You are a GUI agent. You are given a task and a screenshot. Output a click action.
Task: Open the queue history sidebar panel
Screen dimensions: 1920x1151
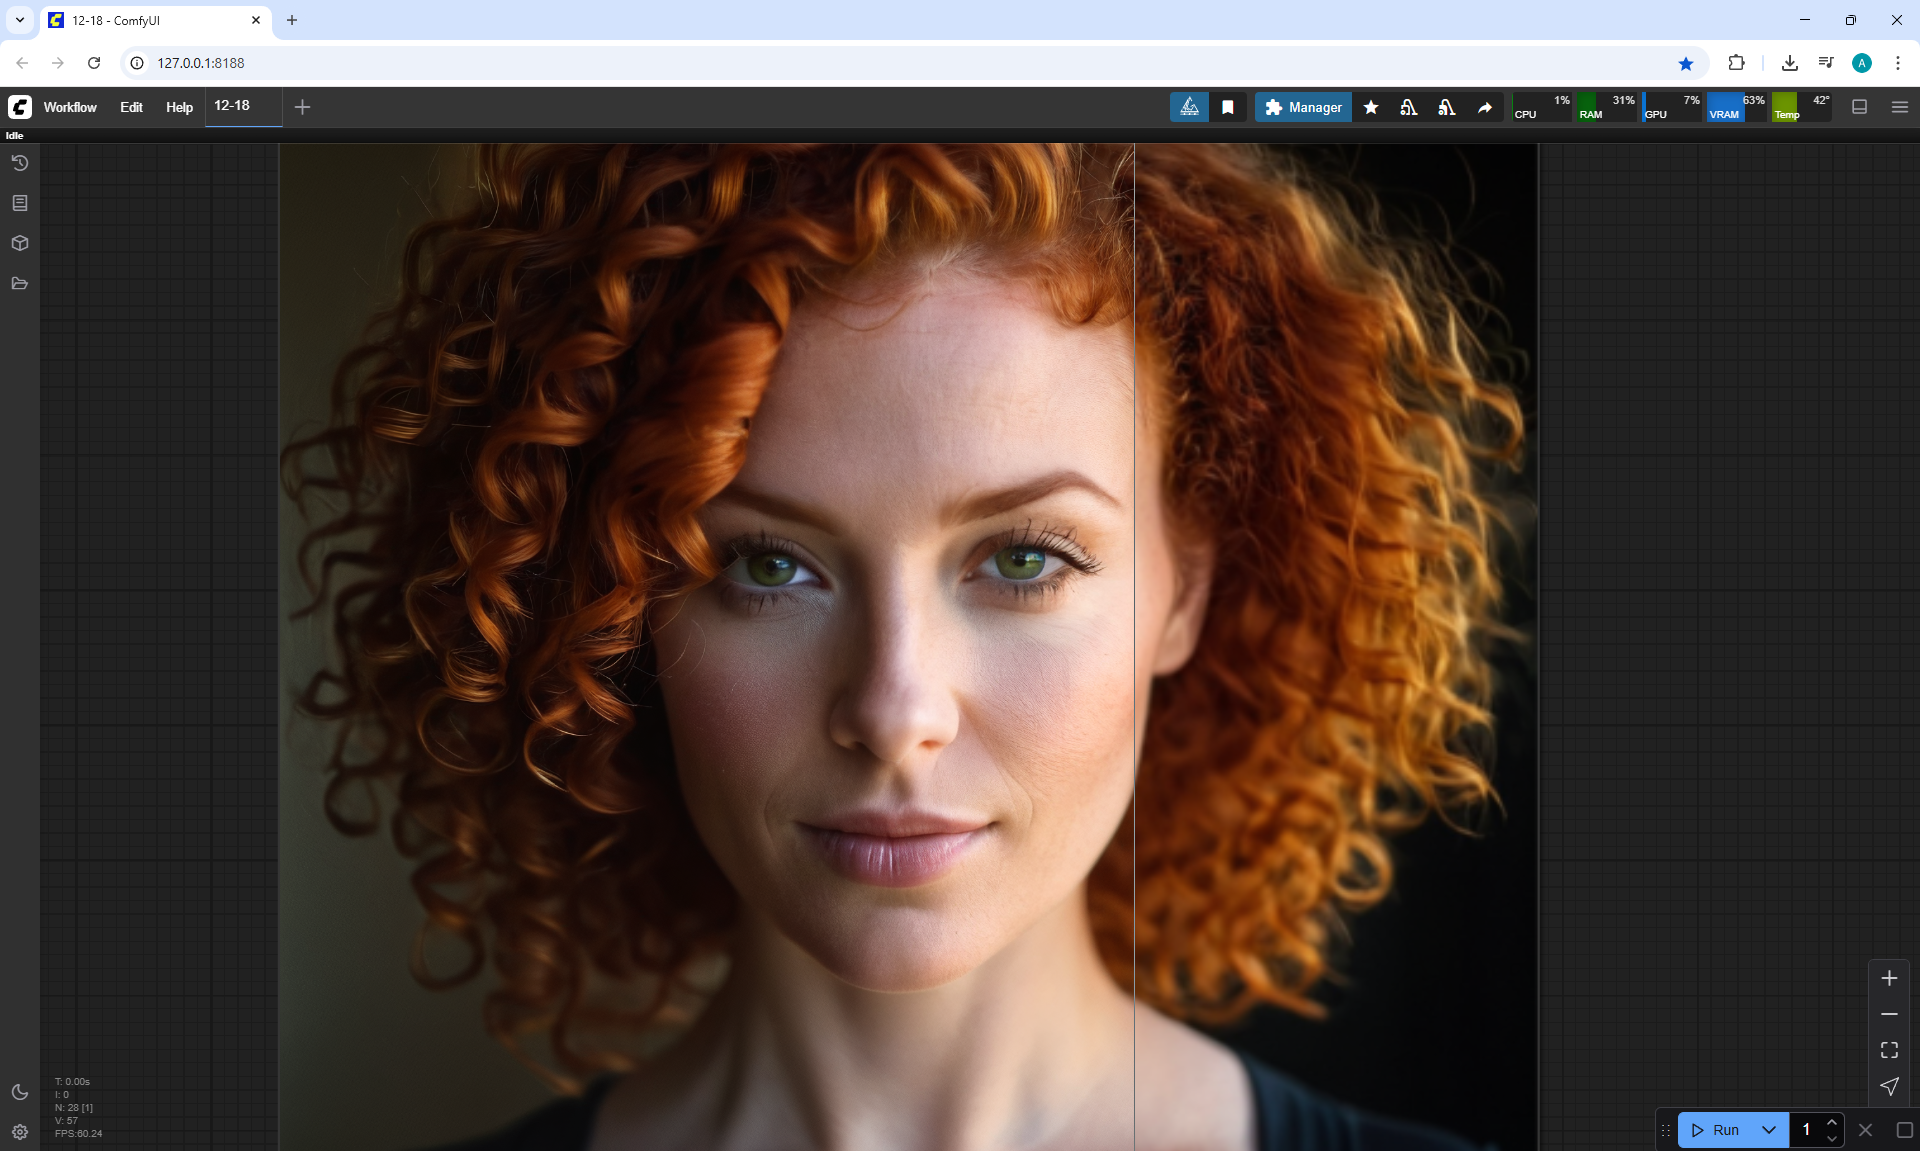19,163
